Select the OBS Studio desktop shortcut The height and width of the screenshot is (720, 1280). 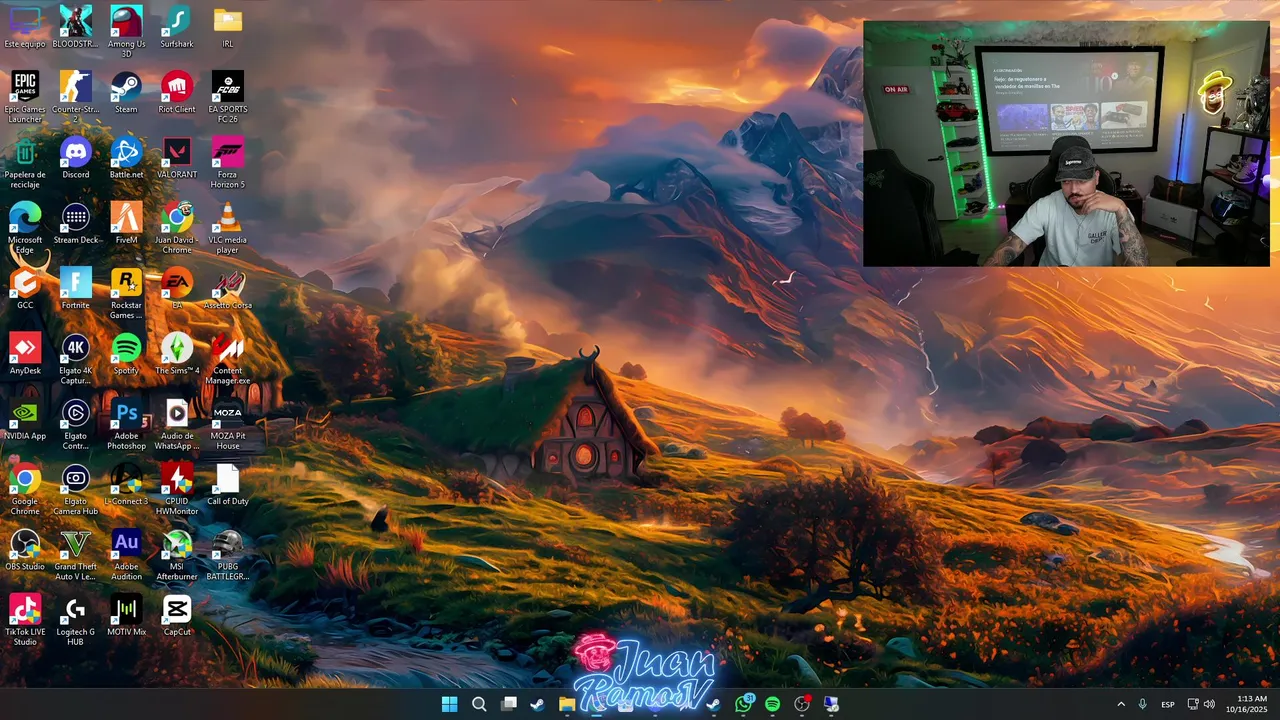click(25, 550)
